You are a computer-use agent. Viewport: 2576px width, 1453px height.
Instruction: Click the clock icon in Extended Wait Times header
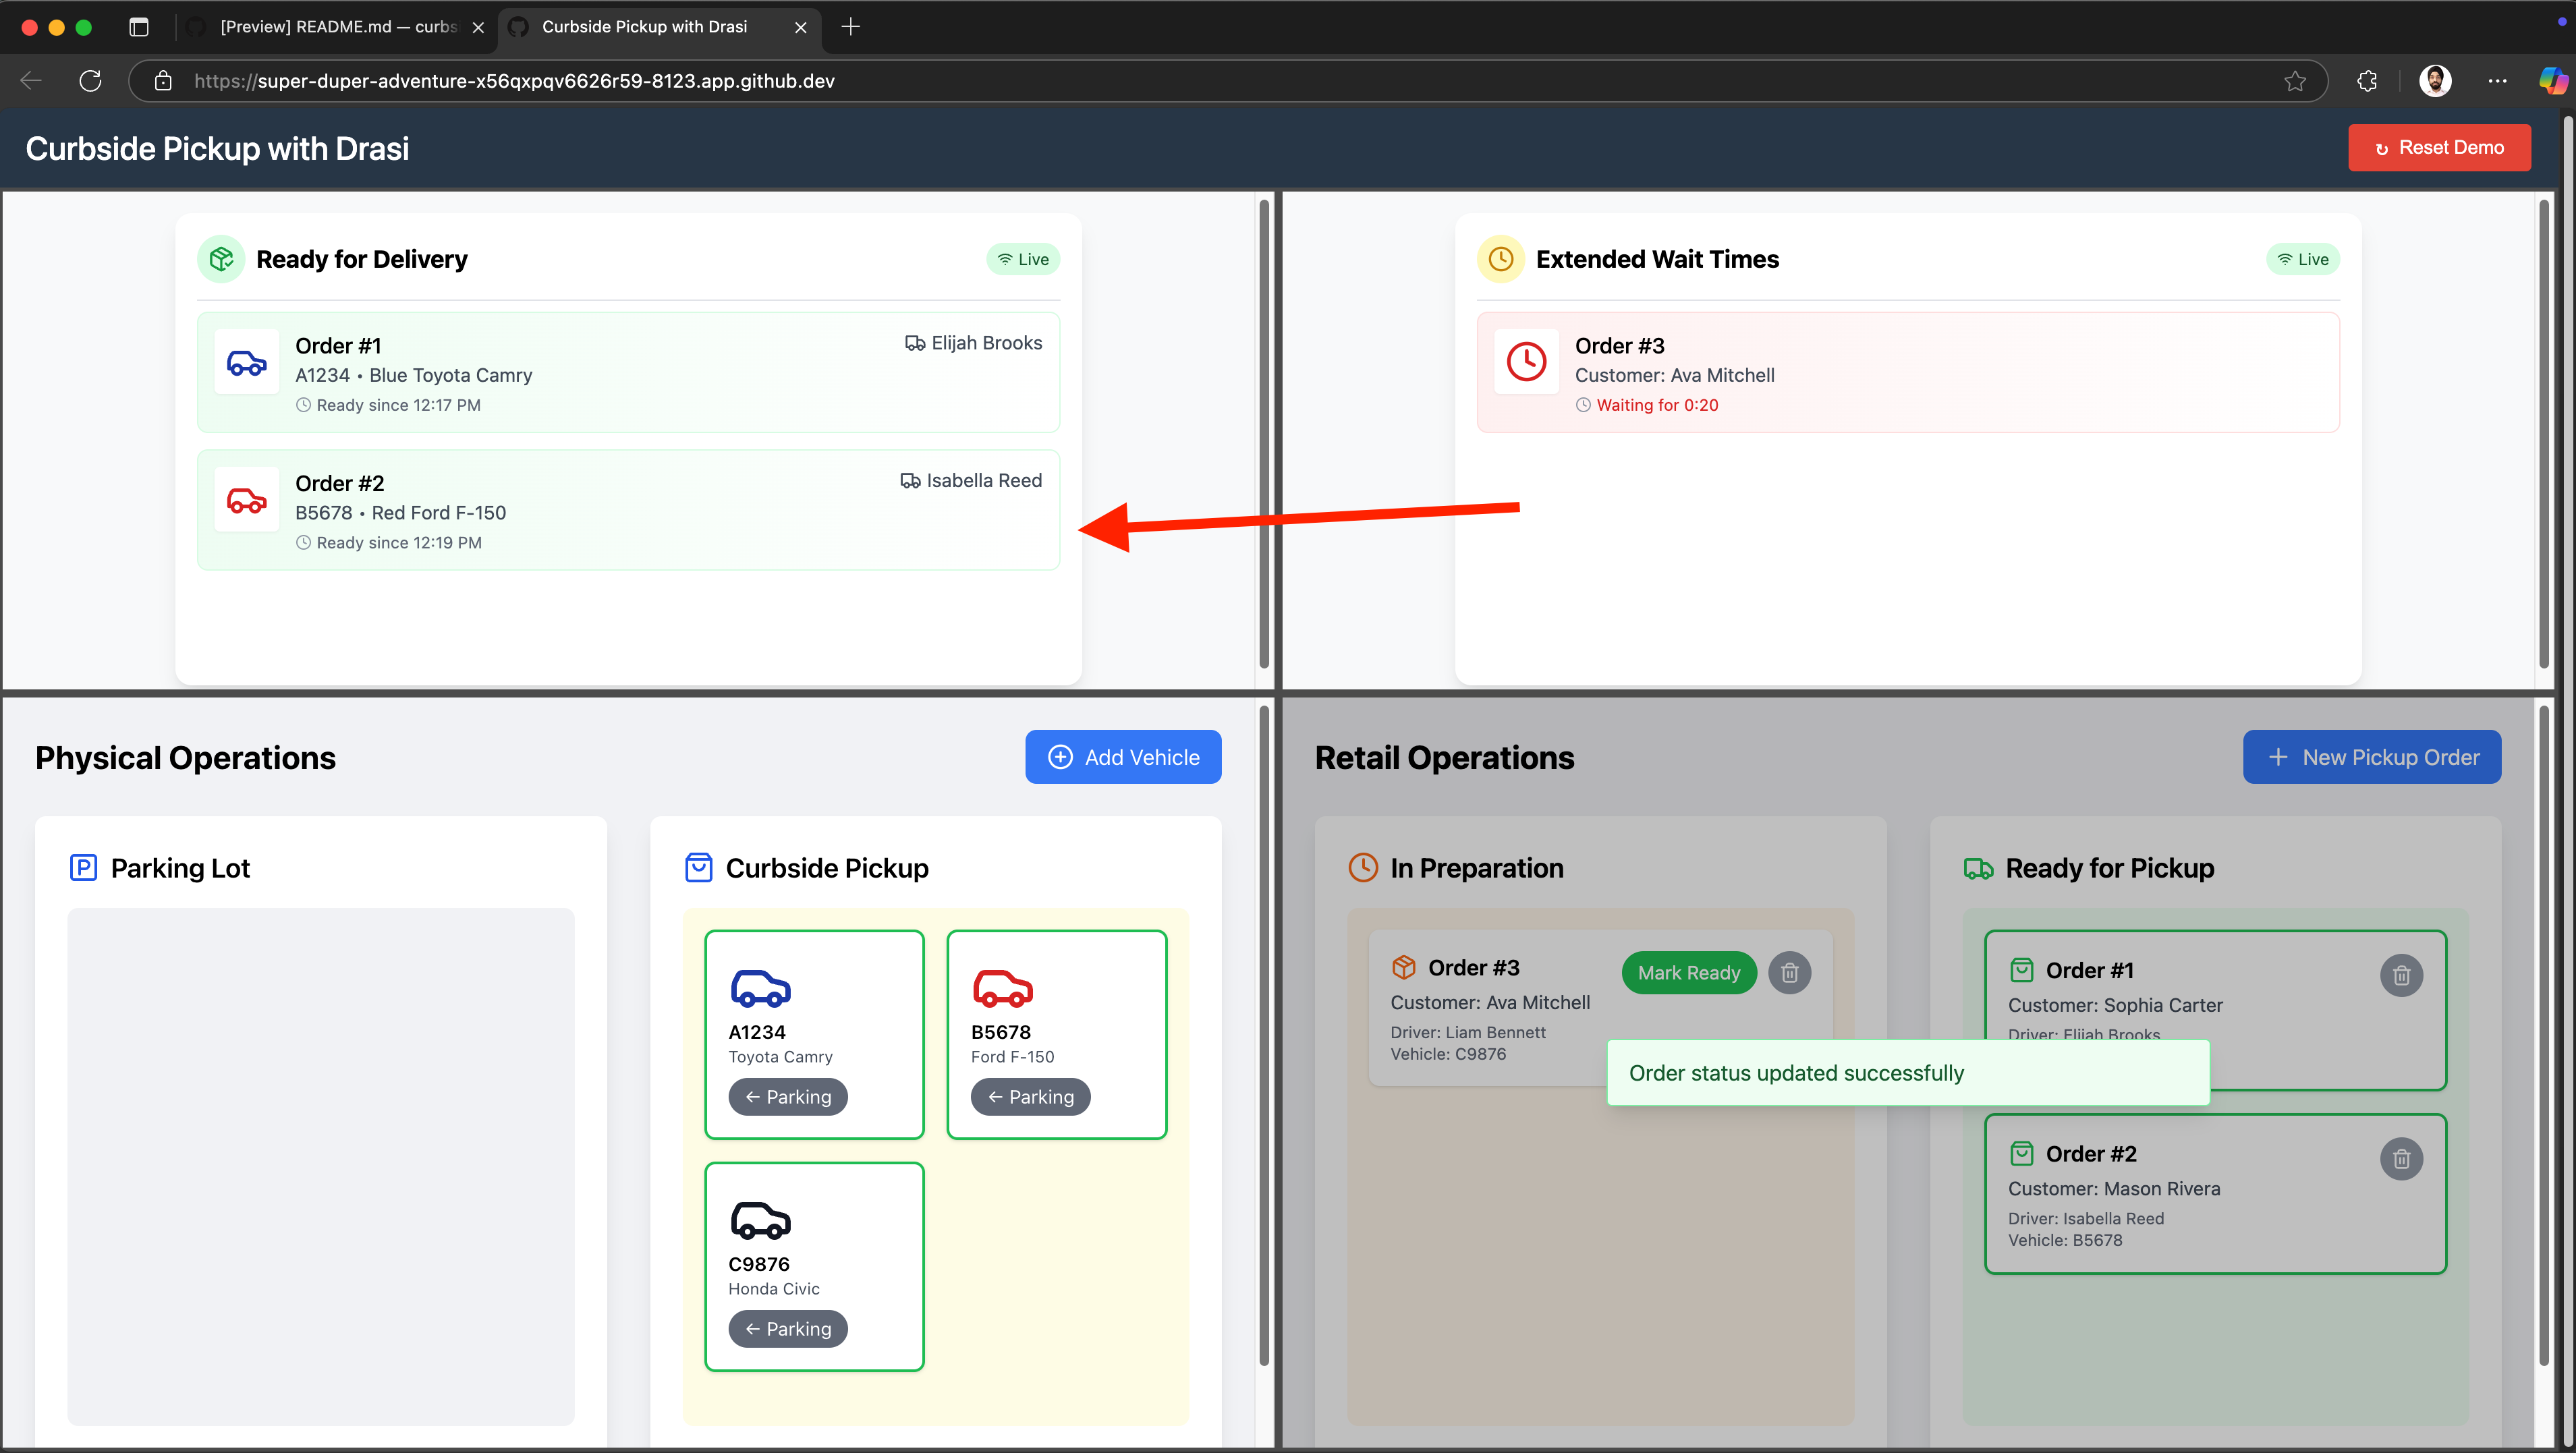point(1501,259)
